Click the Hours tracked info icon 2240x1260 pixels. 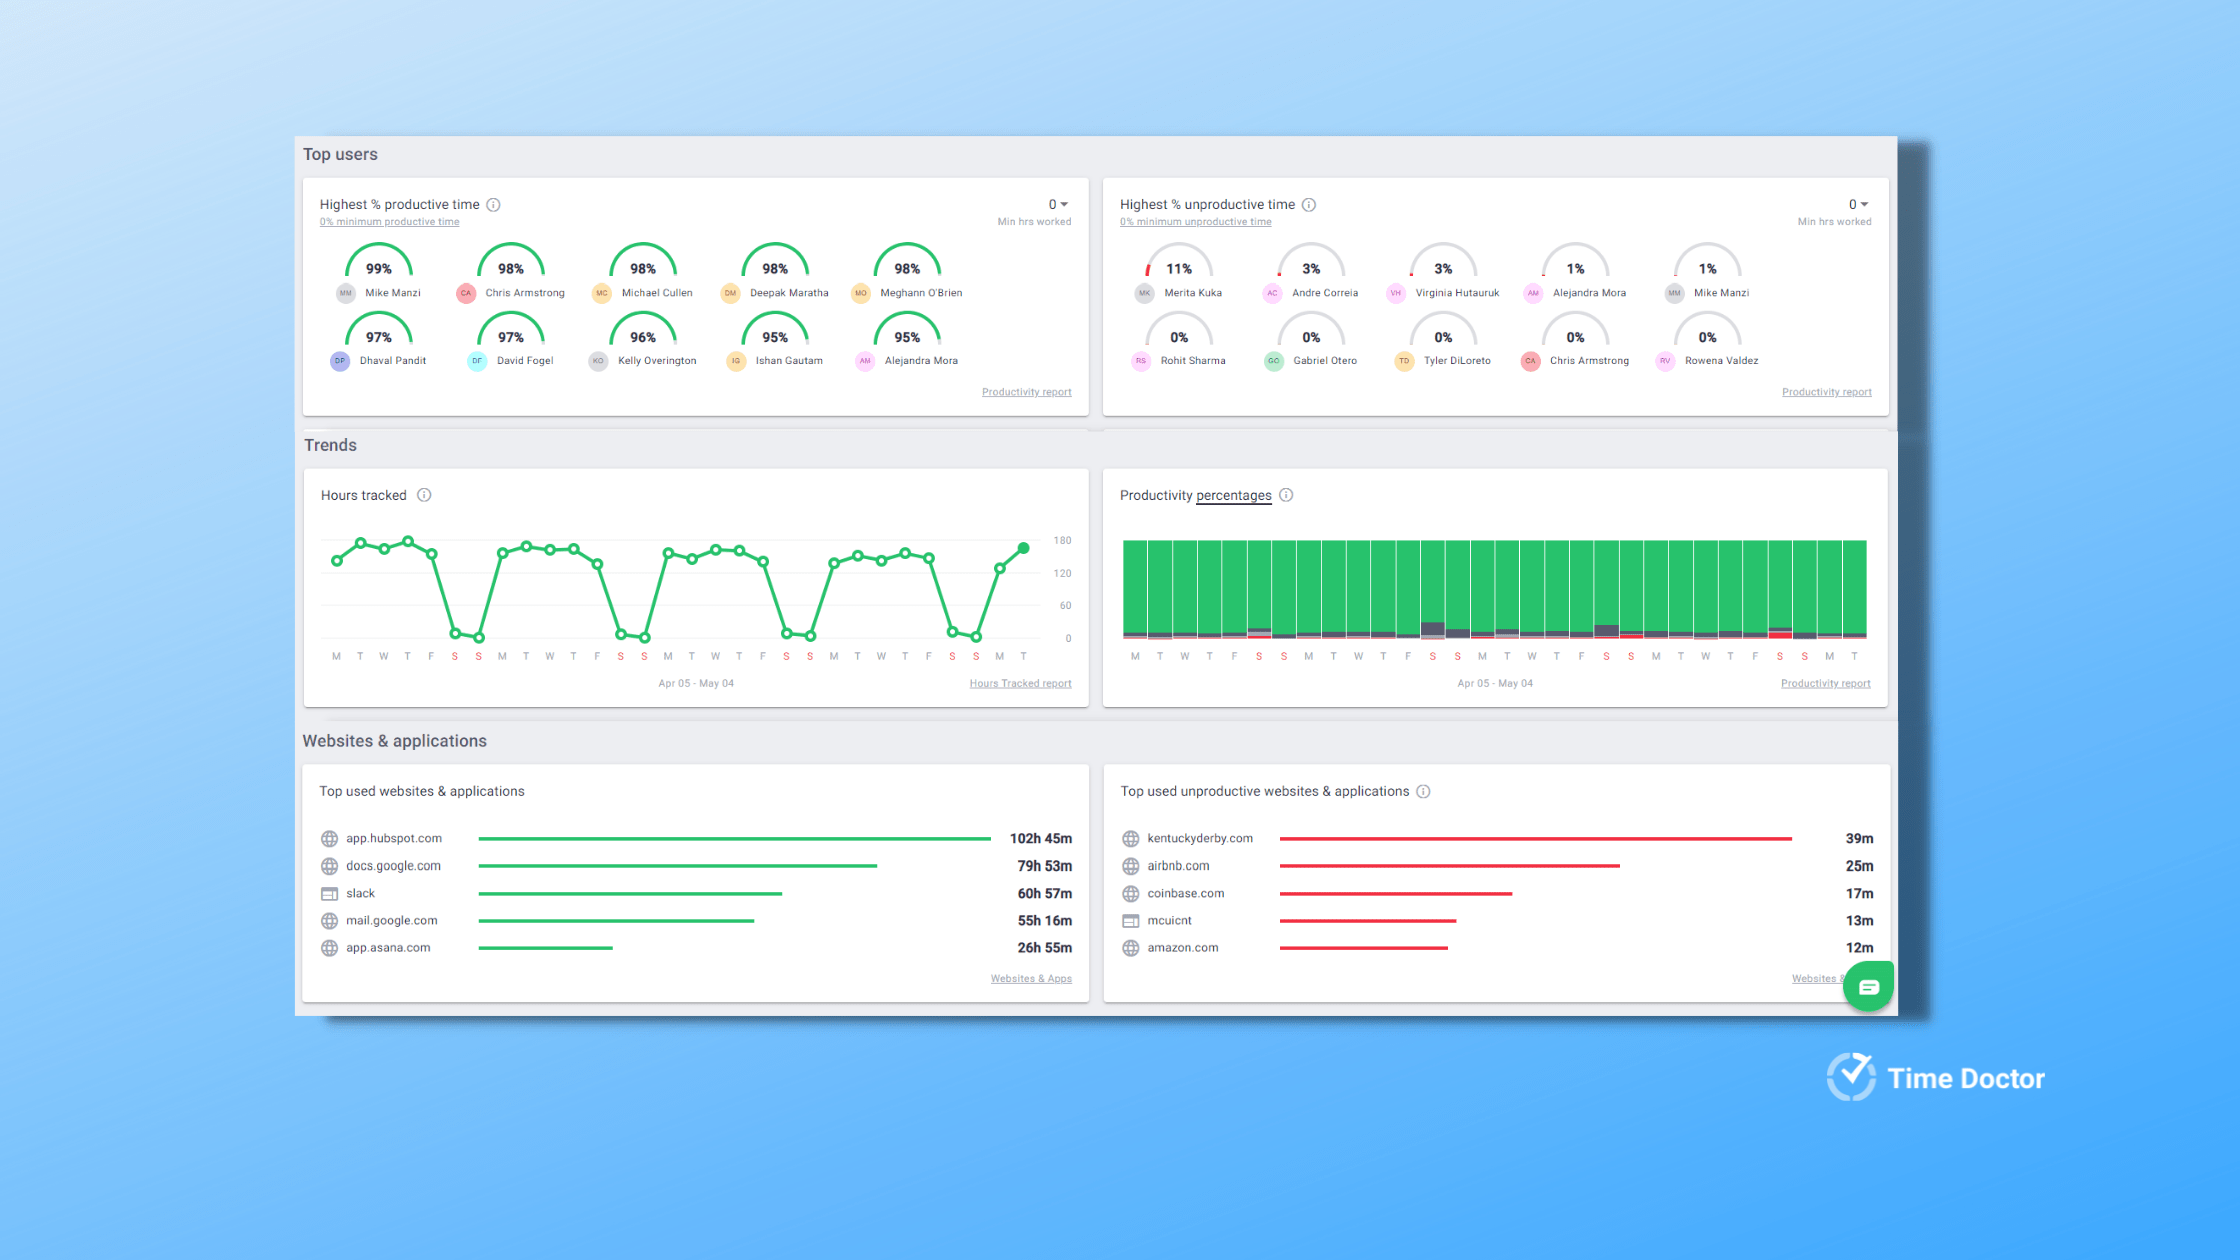[424, 494]
